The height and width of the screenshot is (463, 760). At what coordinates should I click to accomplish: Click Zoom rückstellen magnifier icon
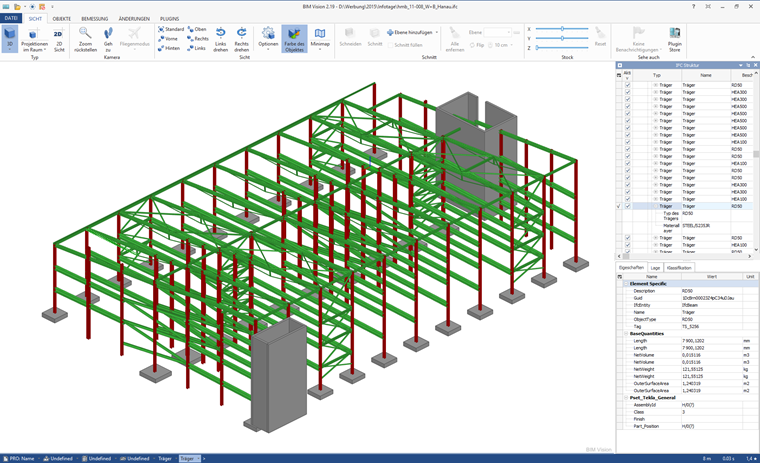point(85,33)
